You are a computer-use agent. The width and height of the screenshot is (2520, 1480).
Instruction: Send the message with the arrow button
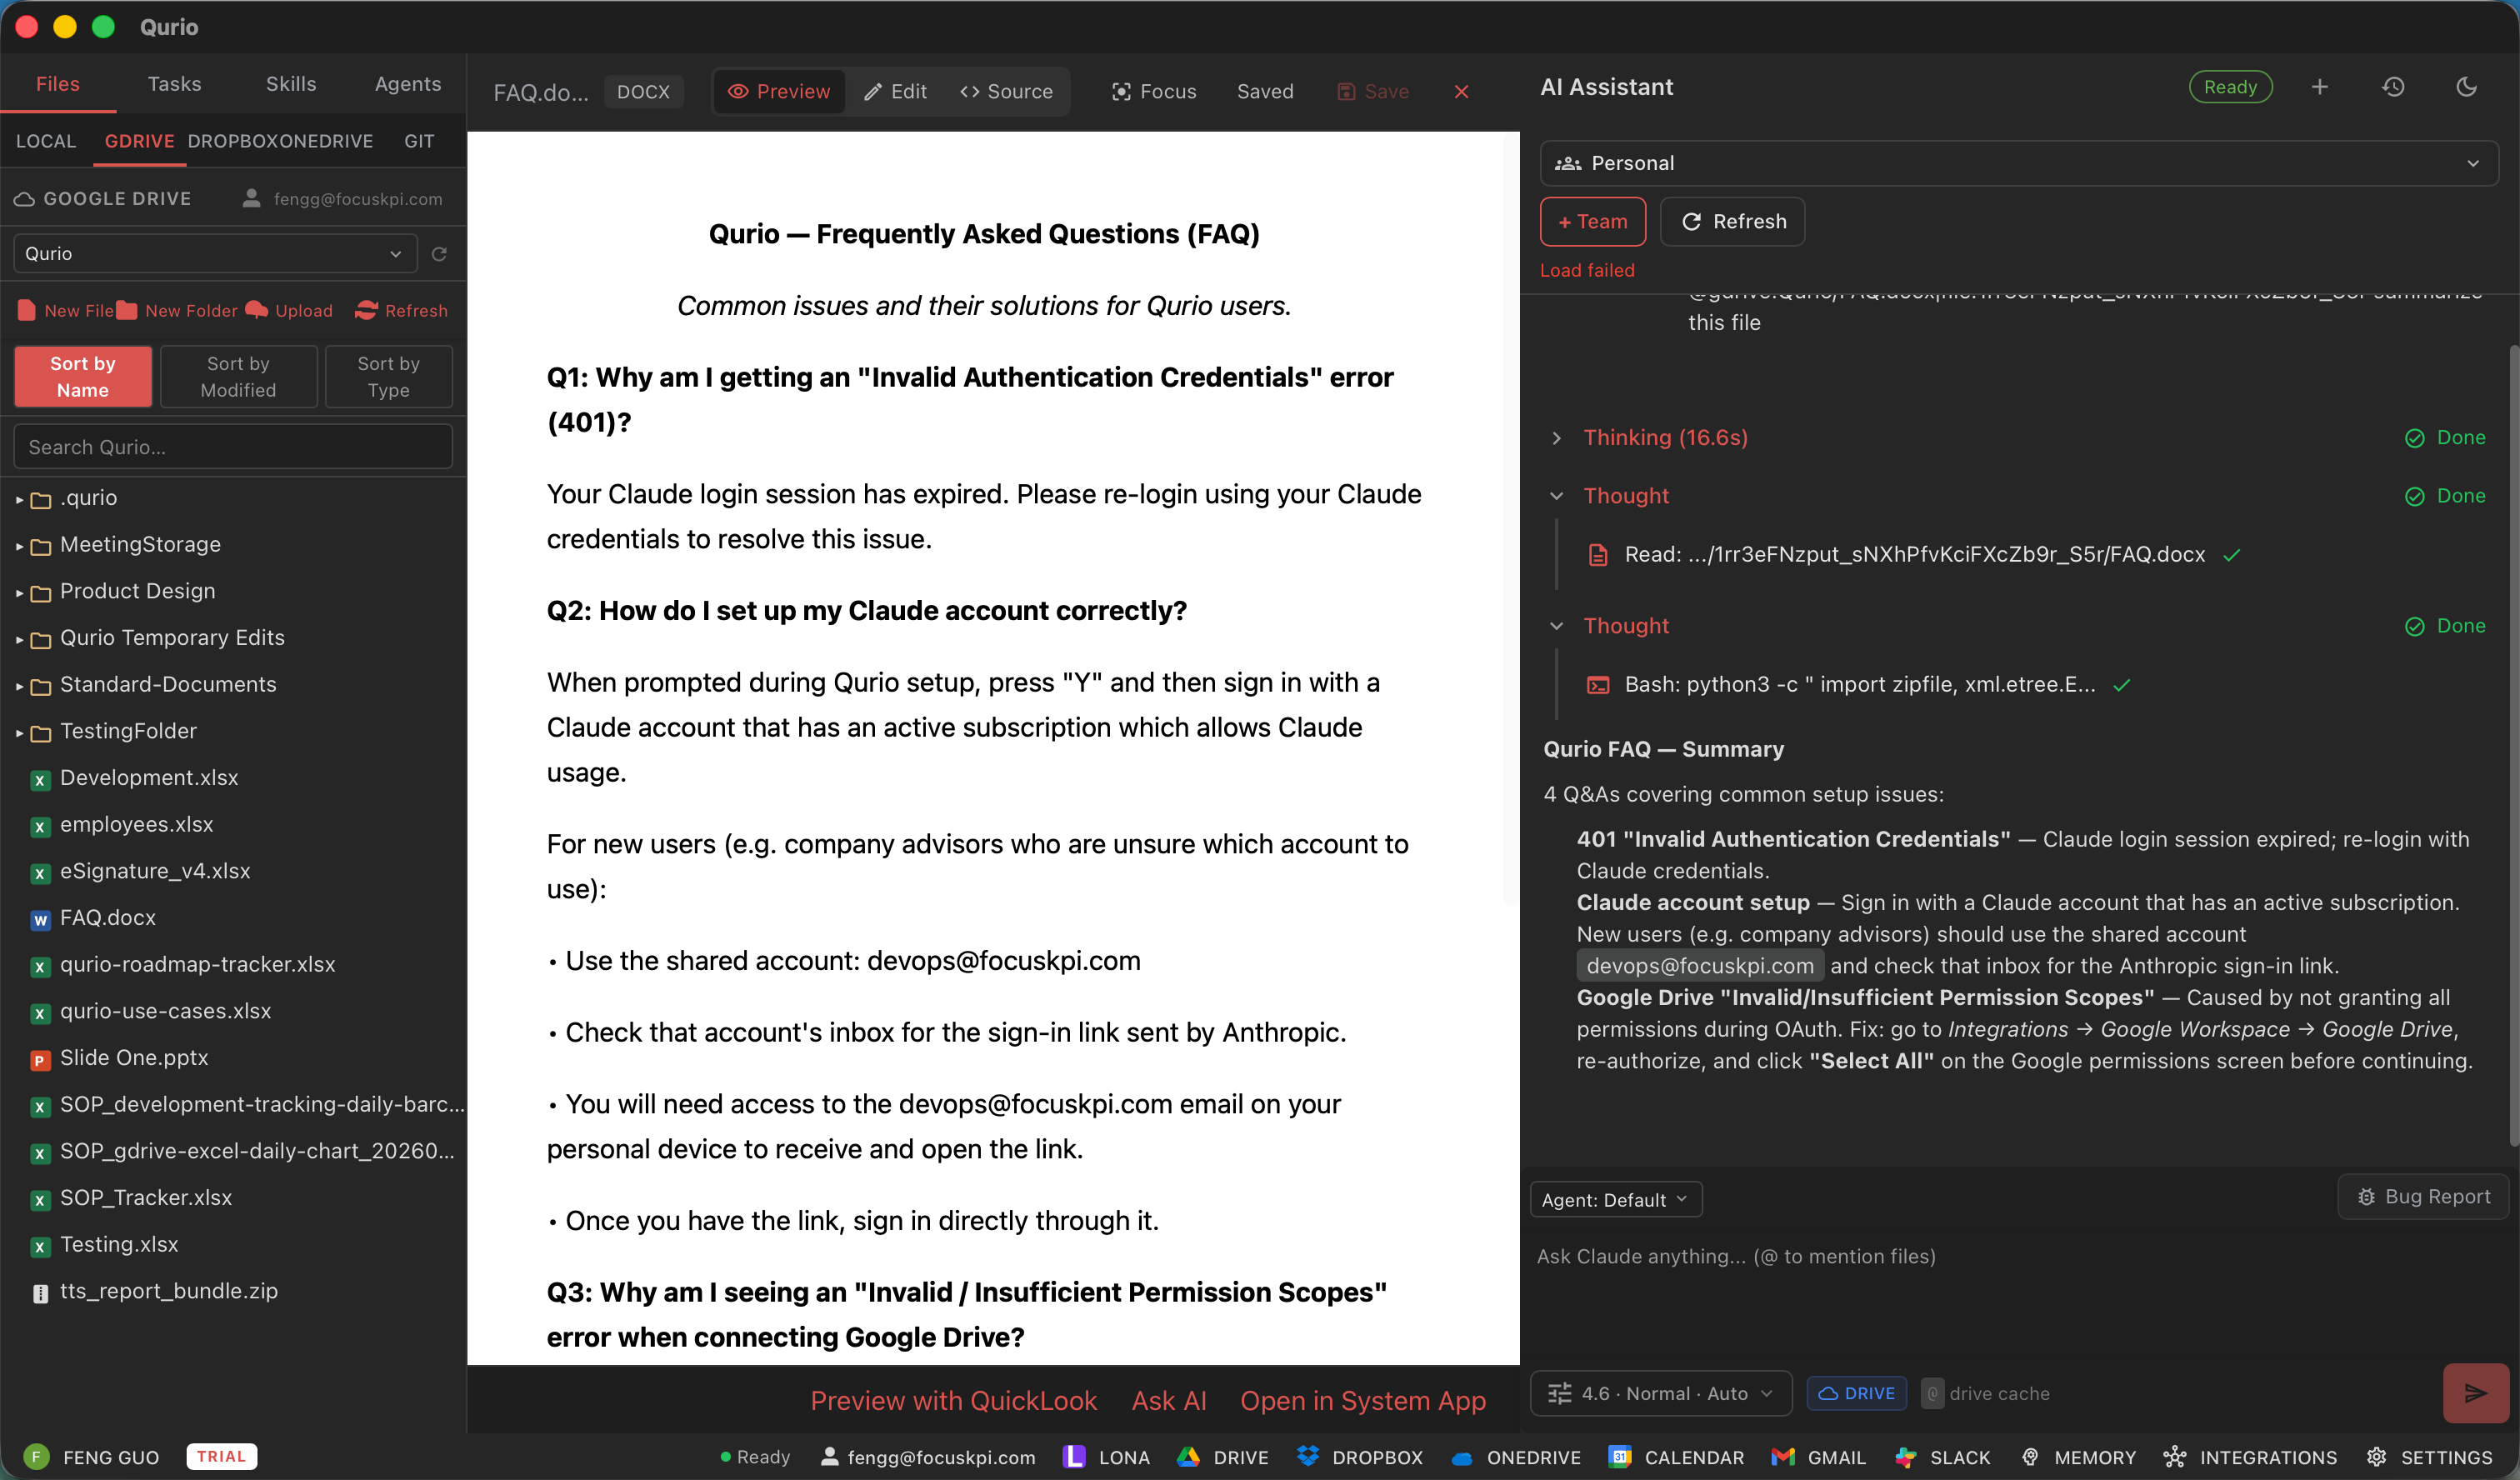(2475, 1393)
